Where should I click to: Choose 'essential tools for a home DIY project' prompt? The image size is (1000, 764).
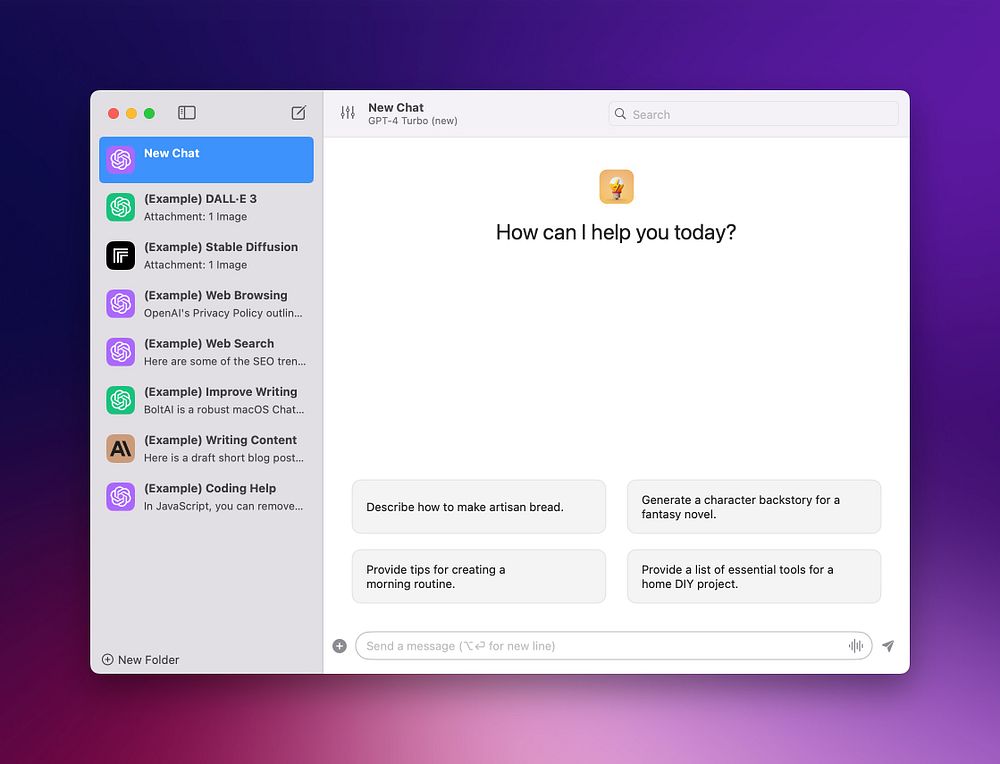(x=754, y=577)
